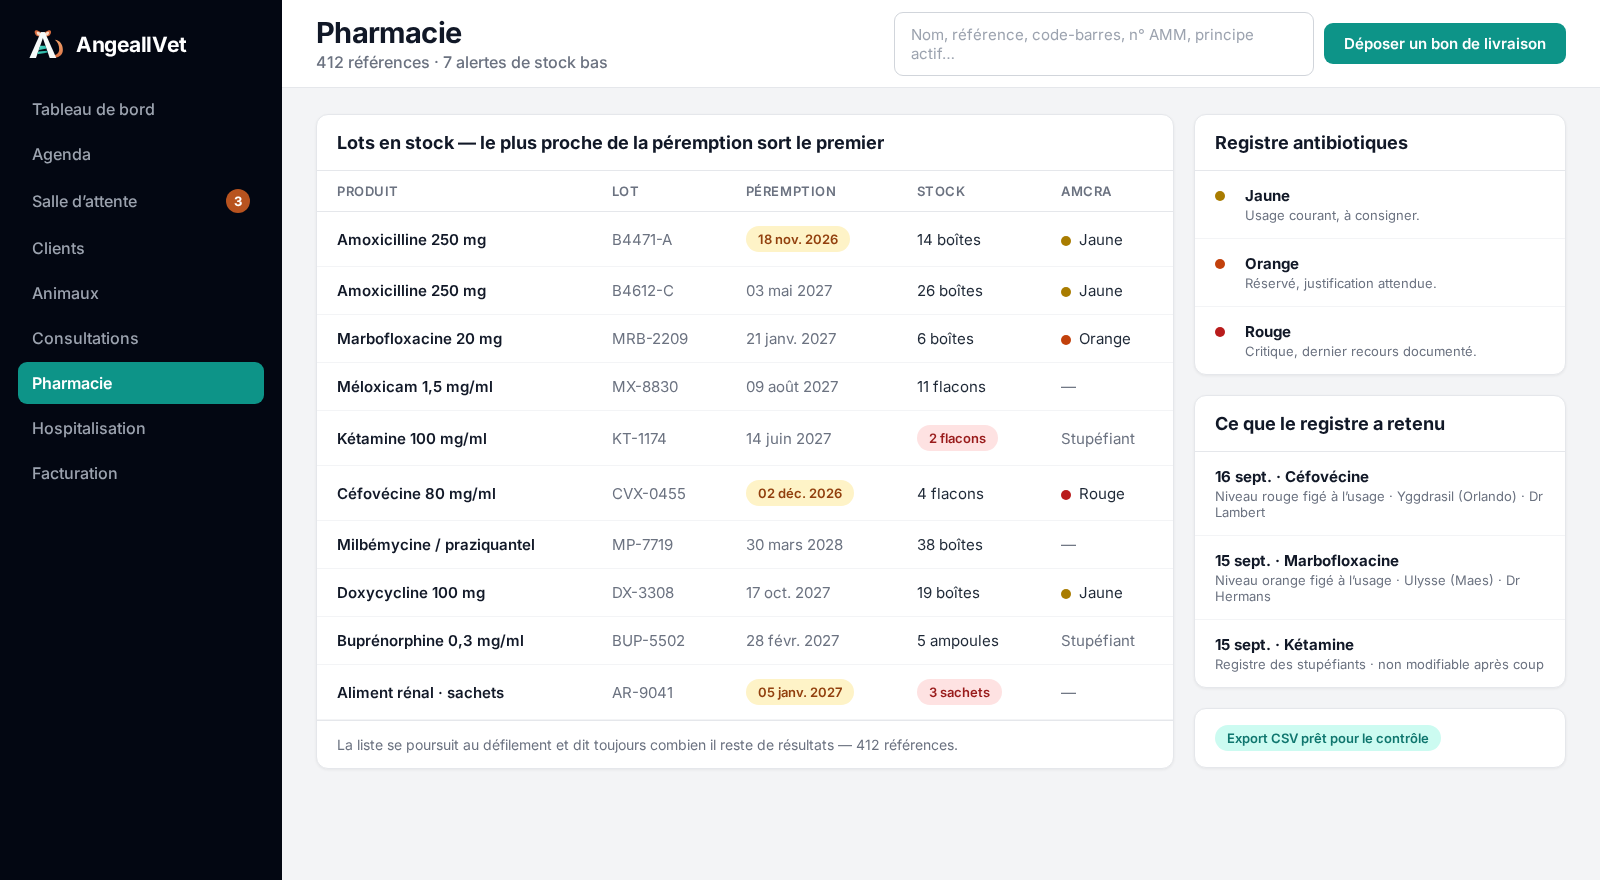The width and height of the screenshot is (1600, 880).
Task: Click the 05 janv. 2027 expiry badge
Action: [x=800, y=692]
